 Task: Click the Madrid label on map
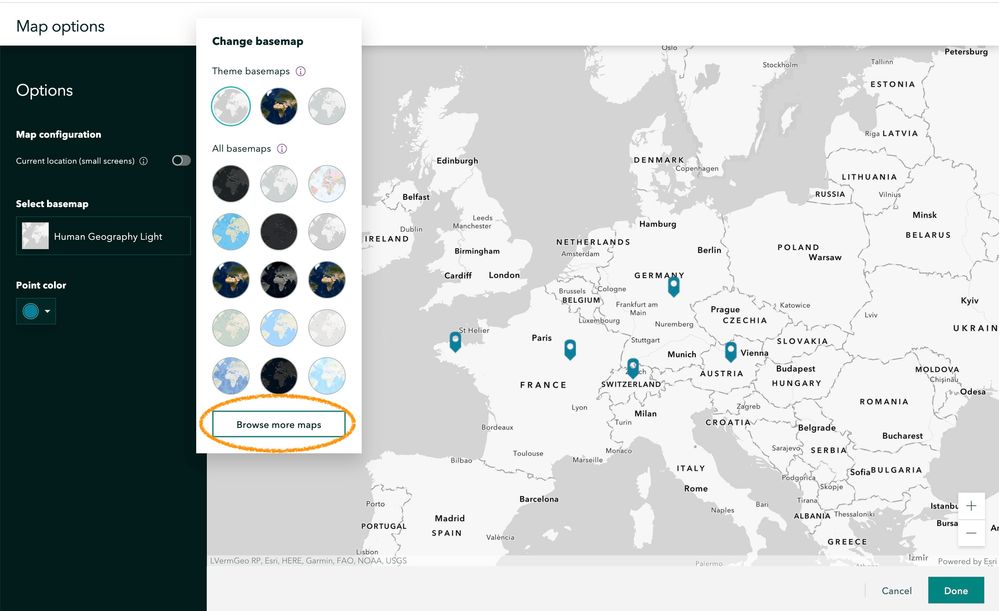450,519
